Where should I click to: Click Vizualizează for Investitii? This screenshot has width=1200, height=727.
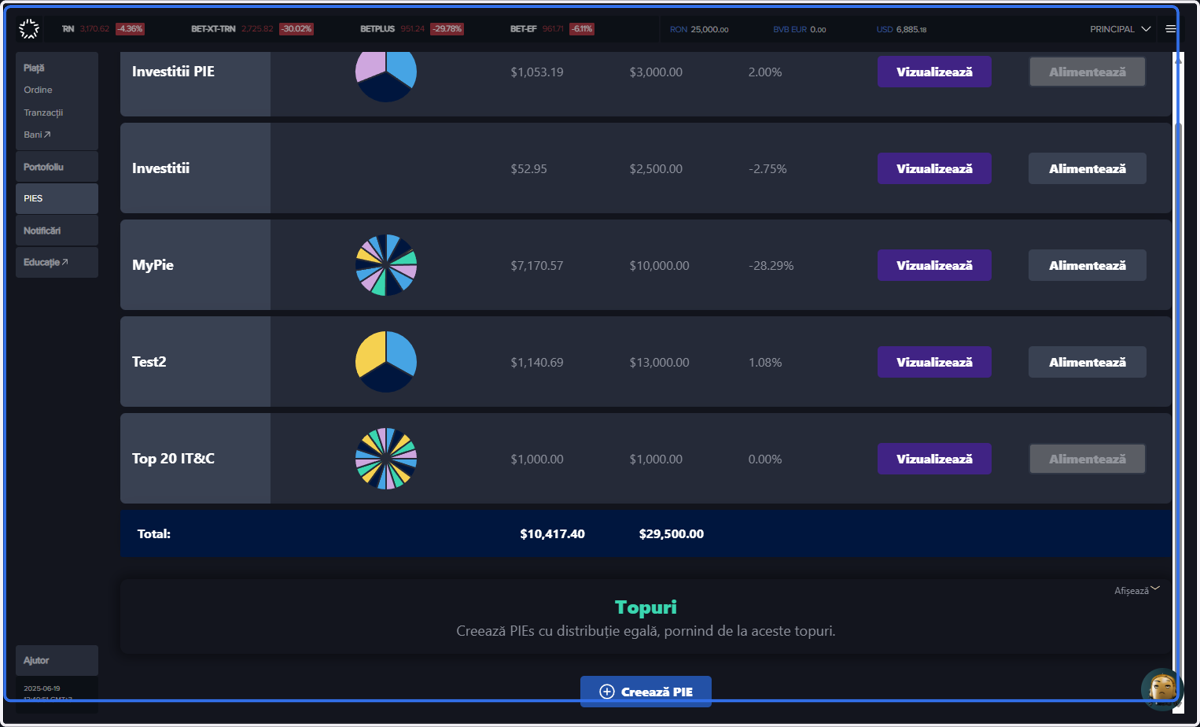click(x=934, y=168)
